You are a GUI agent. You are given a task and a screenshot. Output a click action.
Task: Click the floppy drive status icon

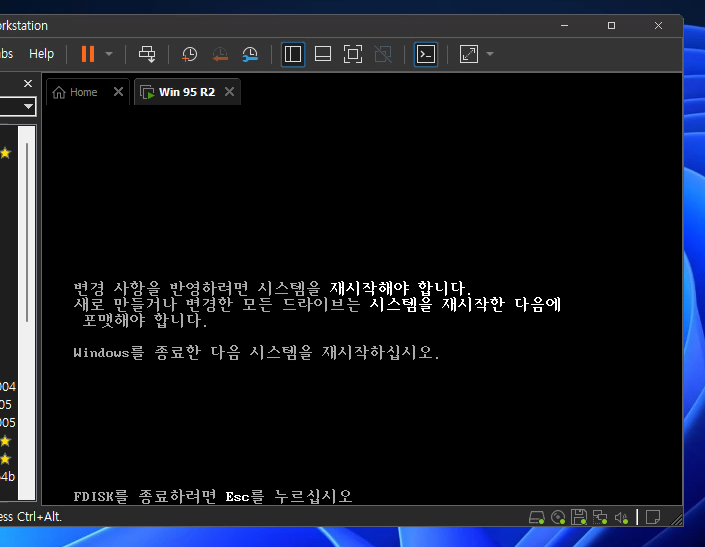point(579,518)
